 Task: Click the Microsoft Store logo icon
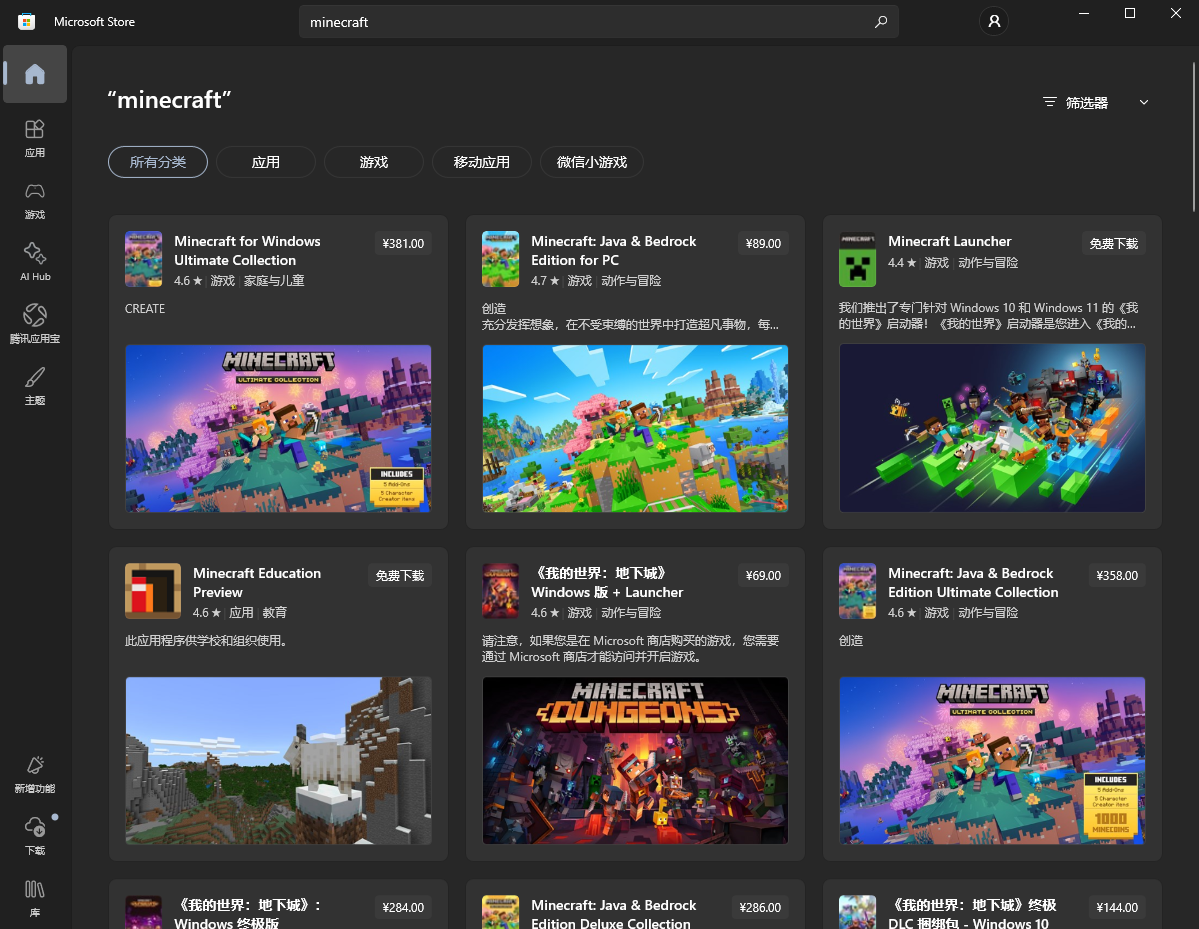(27, 21)
